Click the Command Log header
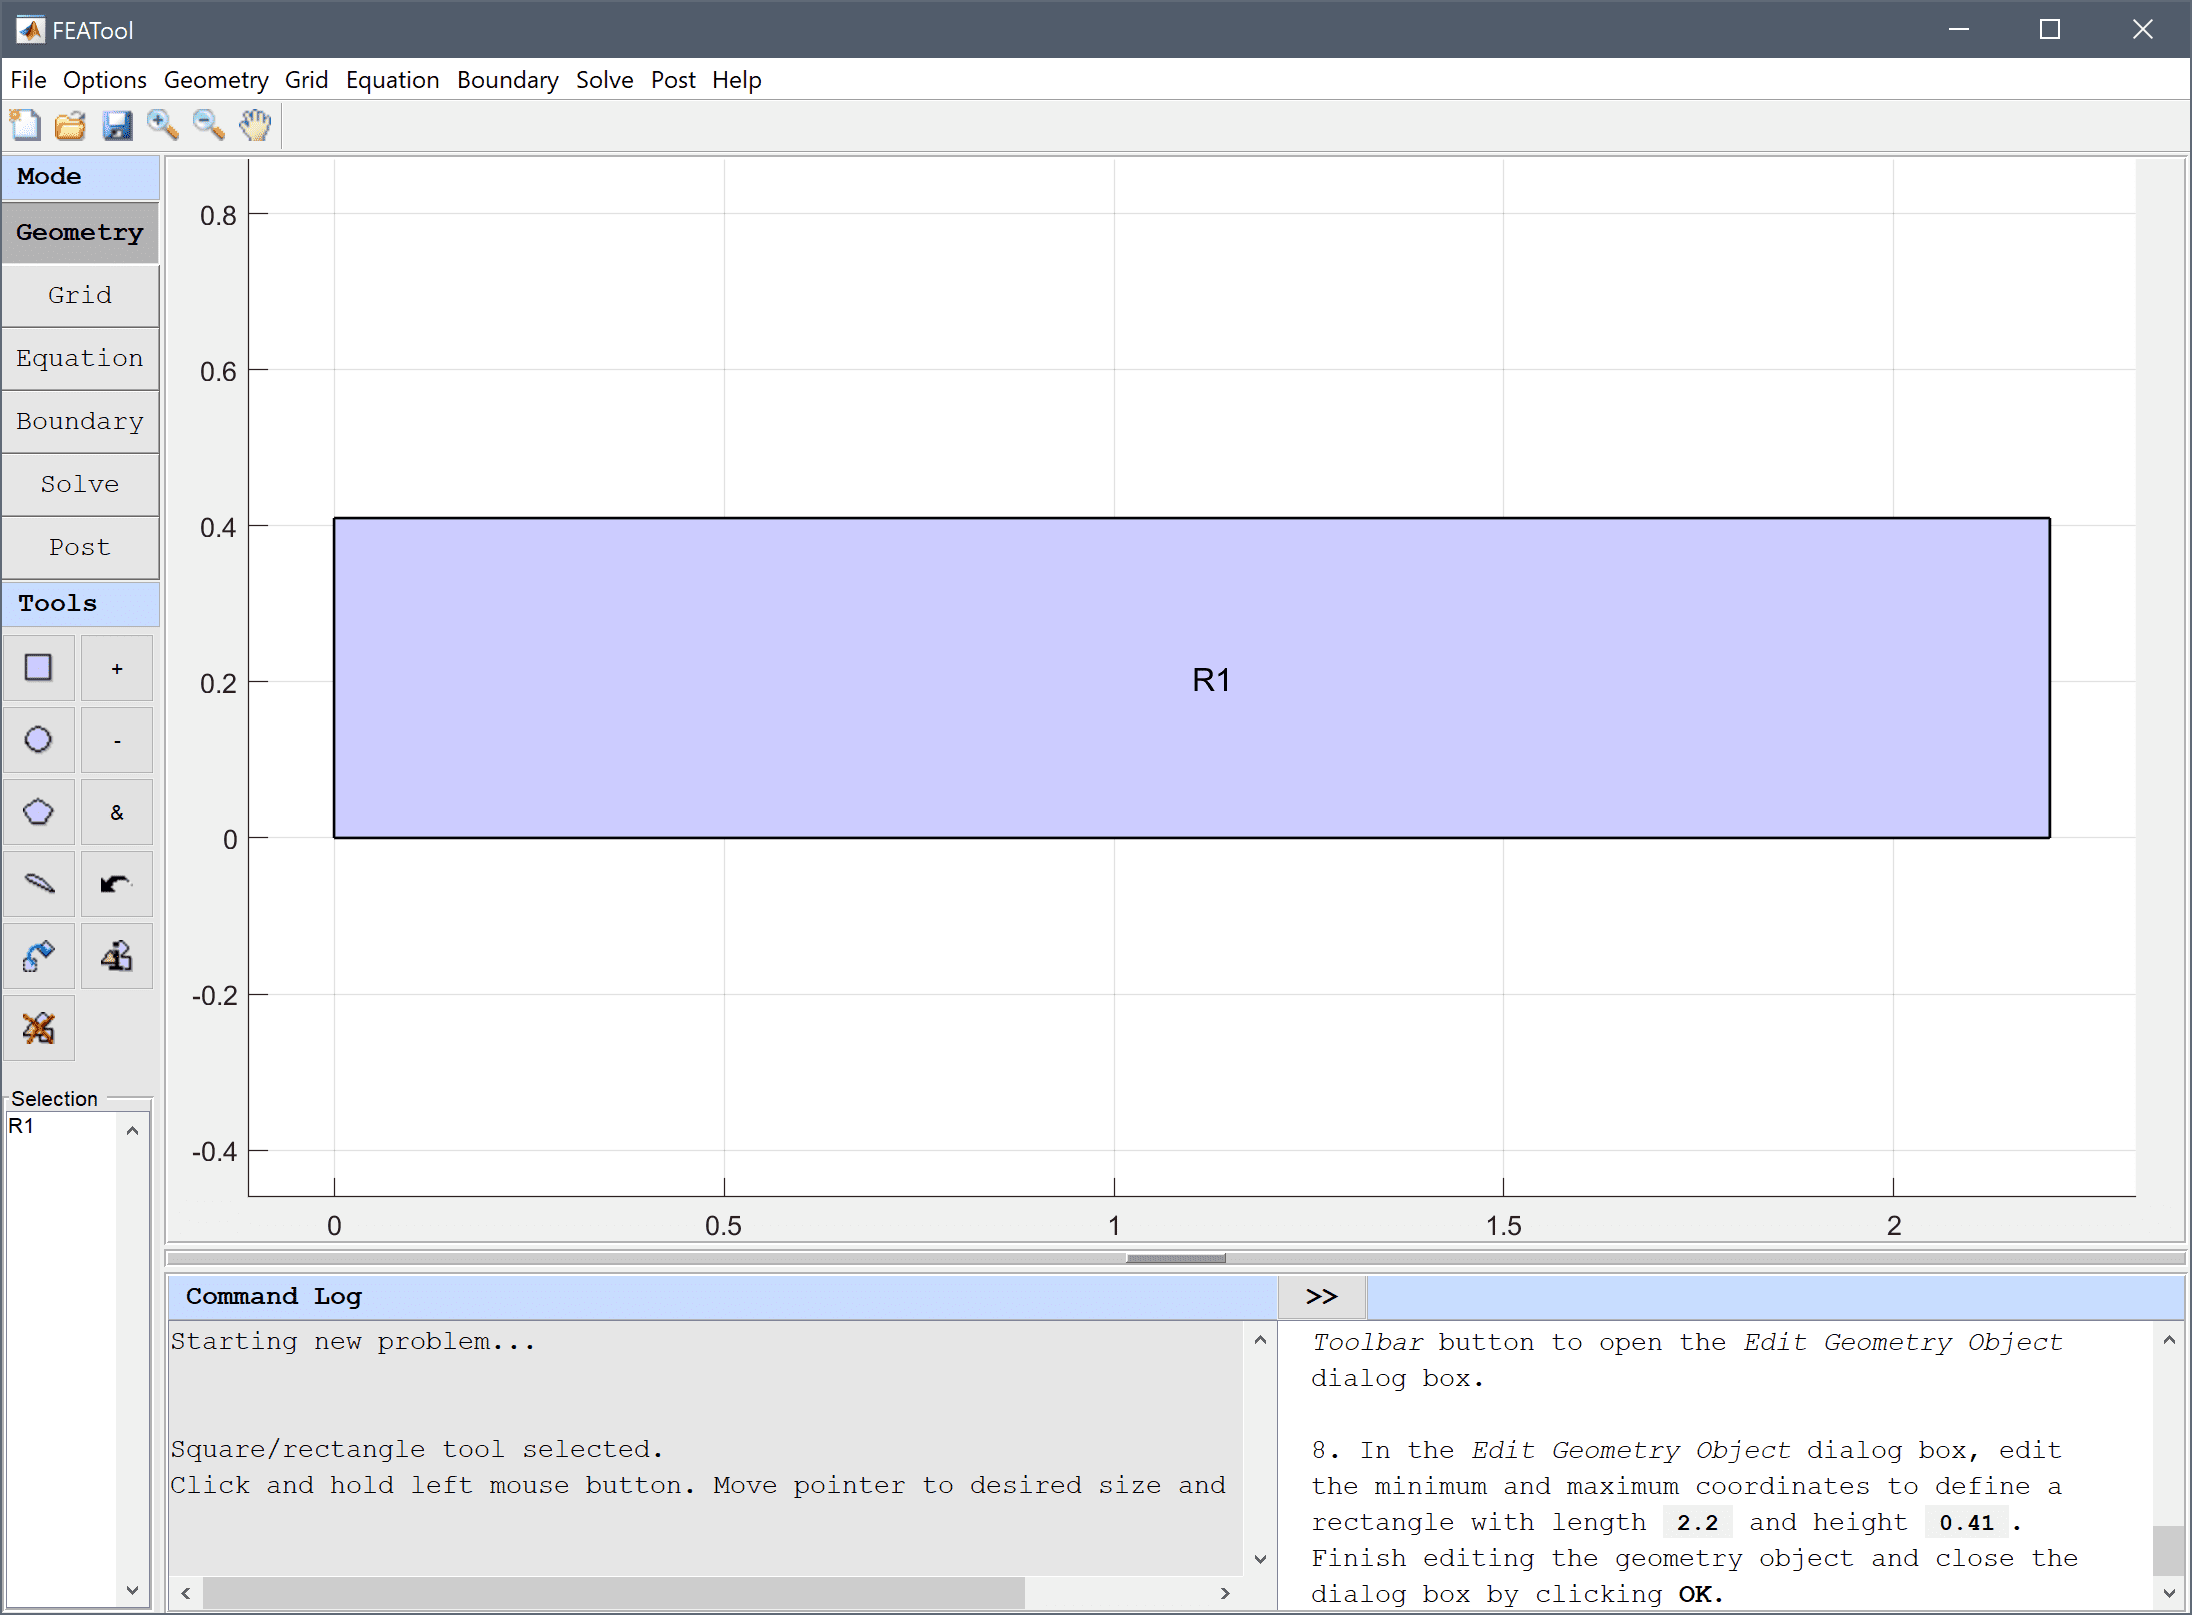2192x1615 pixels. tap(722, 1297)
